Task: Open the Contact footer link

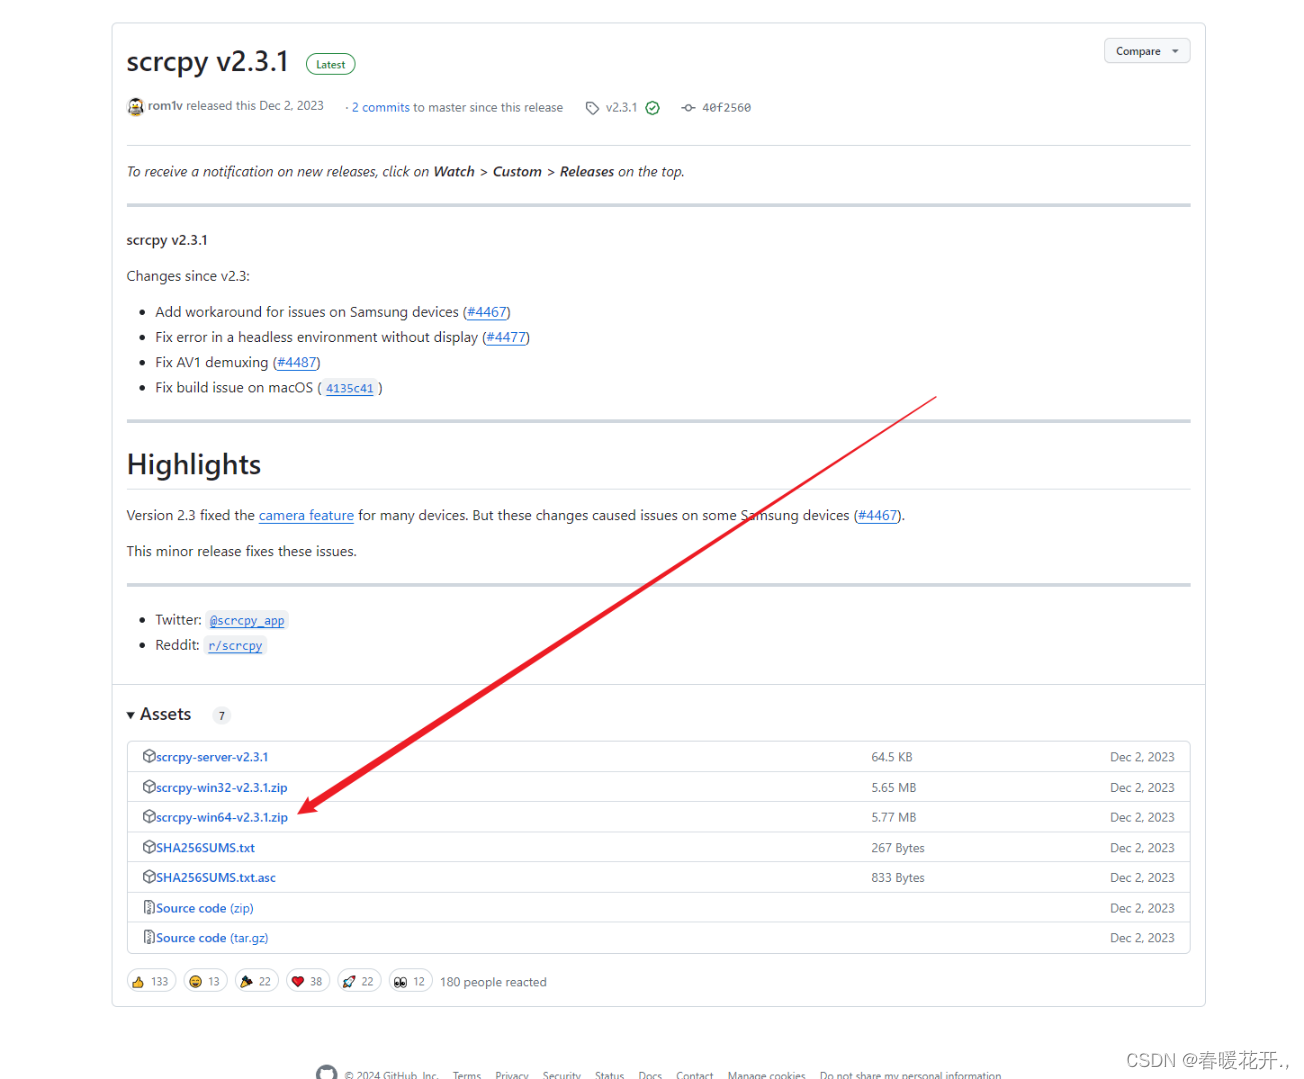Action: (x=695, y=1075)
